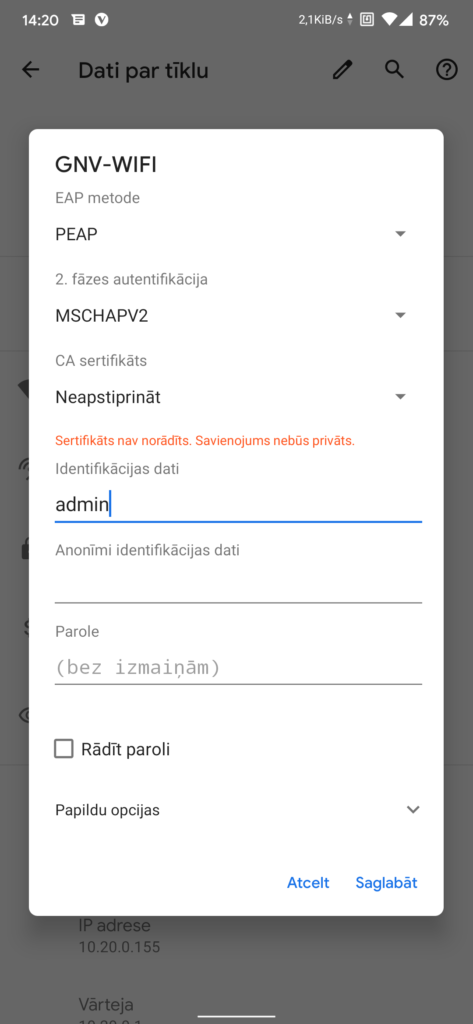473x1024 pixels.
Task: Tap the battery percentage indicator
Action: (x=434, y=20)
